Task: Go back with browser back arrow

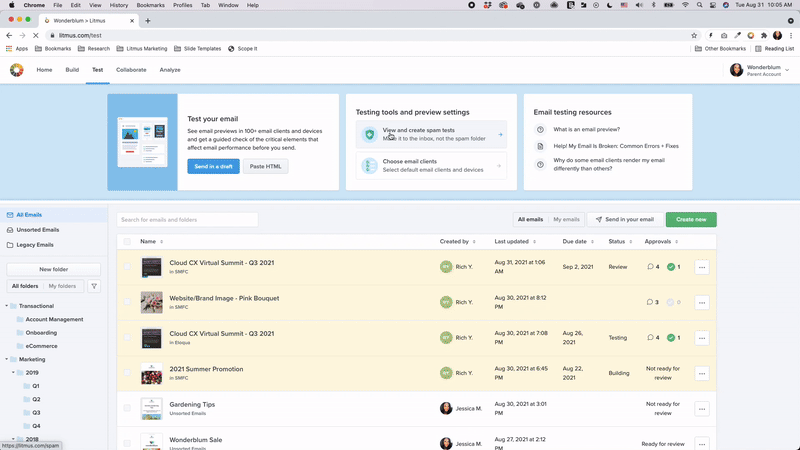Action: (9, 35)
